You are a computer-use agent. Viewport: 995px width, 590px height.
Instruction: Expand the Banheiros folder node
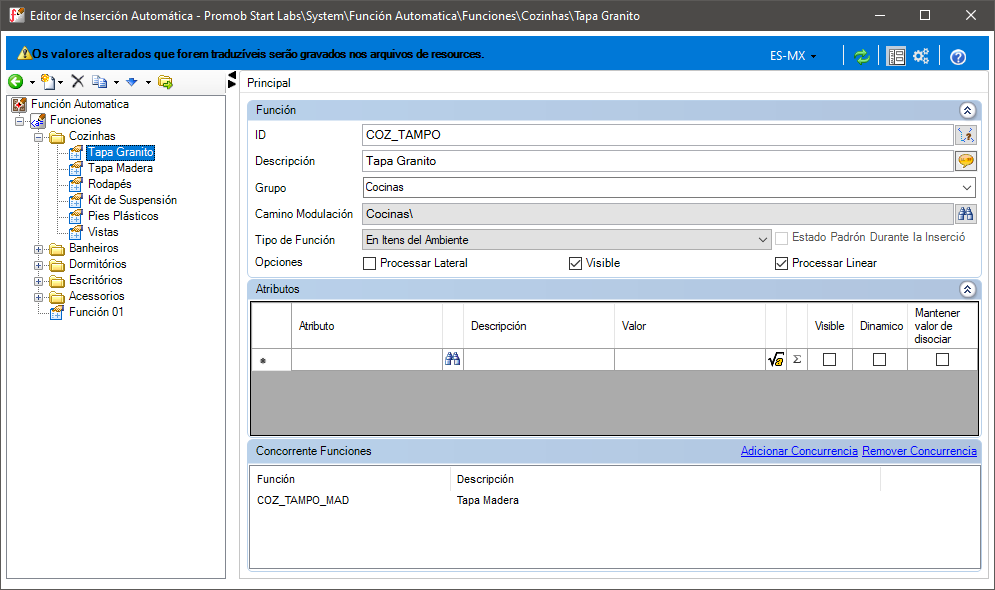pyautogui.click(x=39, y=249)
